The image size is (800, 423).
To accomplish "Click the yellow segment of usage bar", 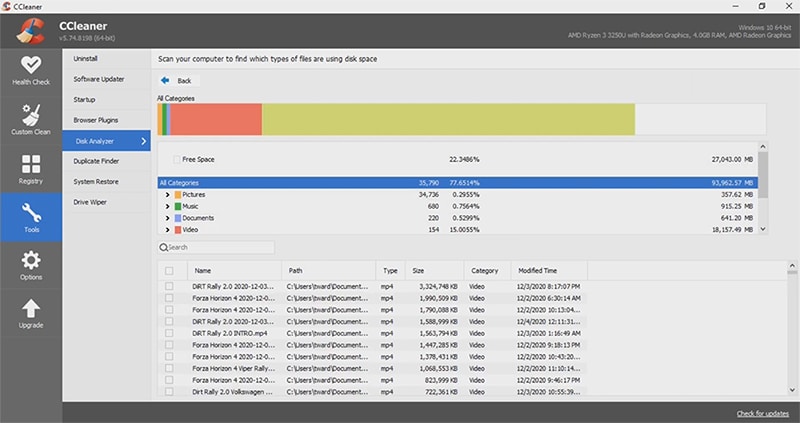I will [x=448, y=119].
